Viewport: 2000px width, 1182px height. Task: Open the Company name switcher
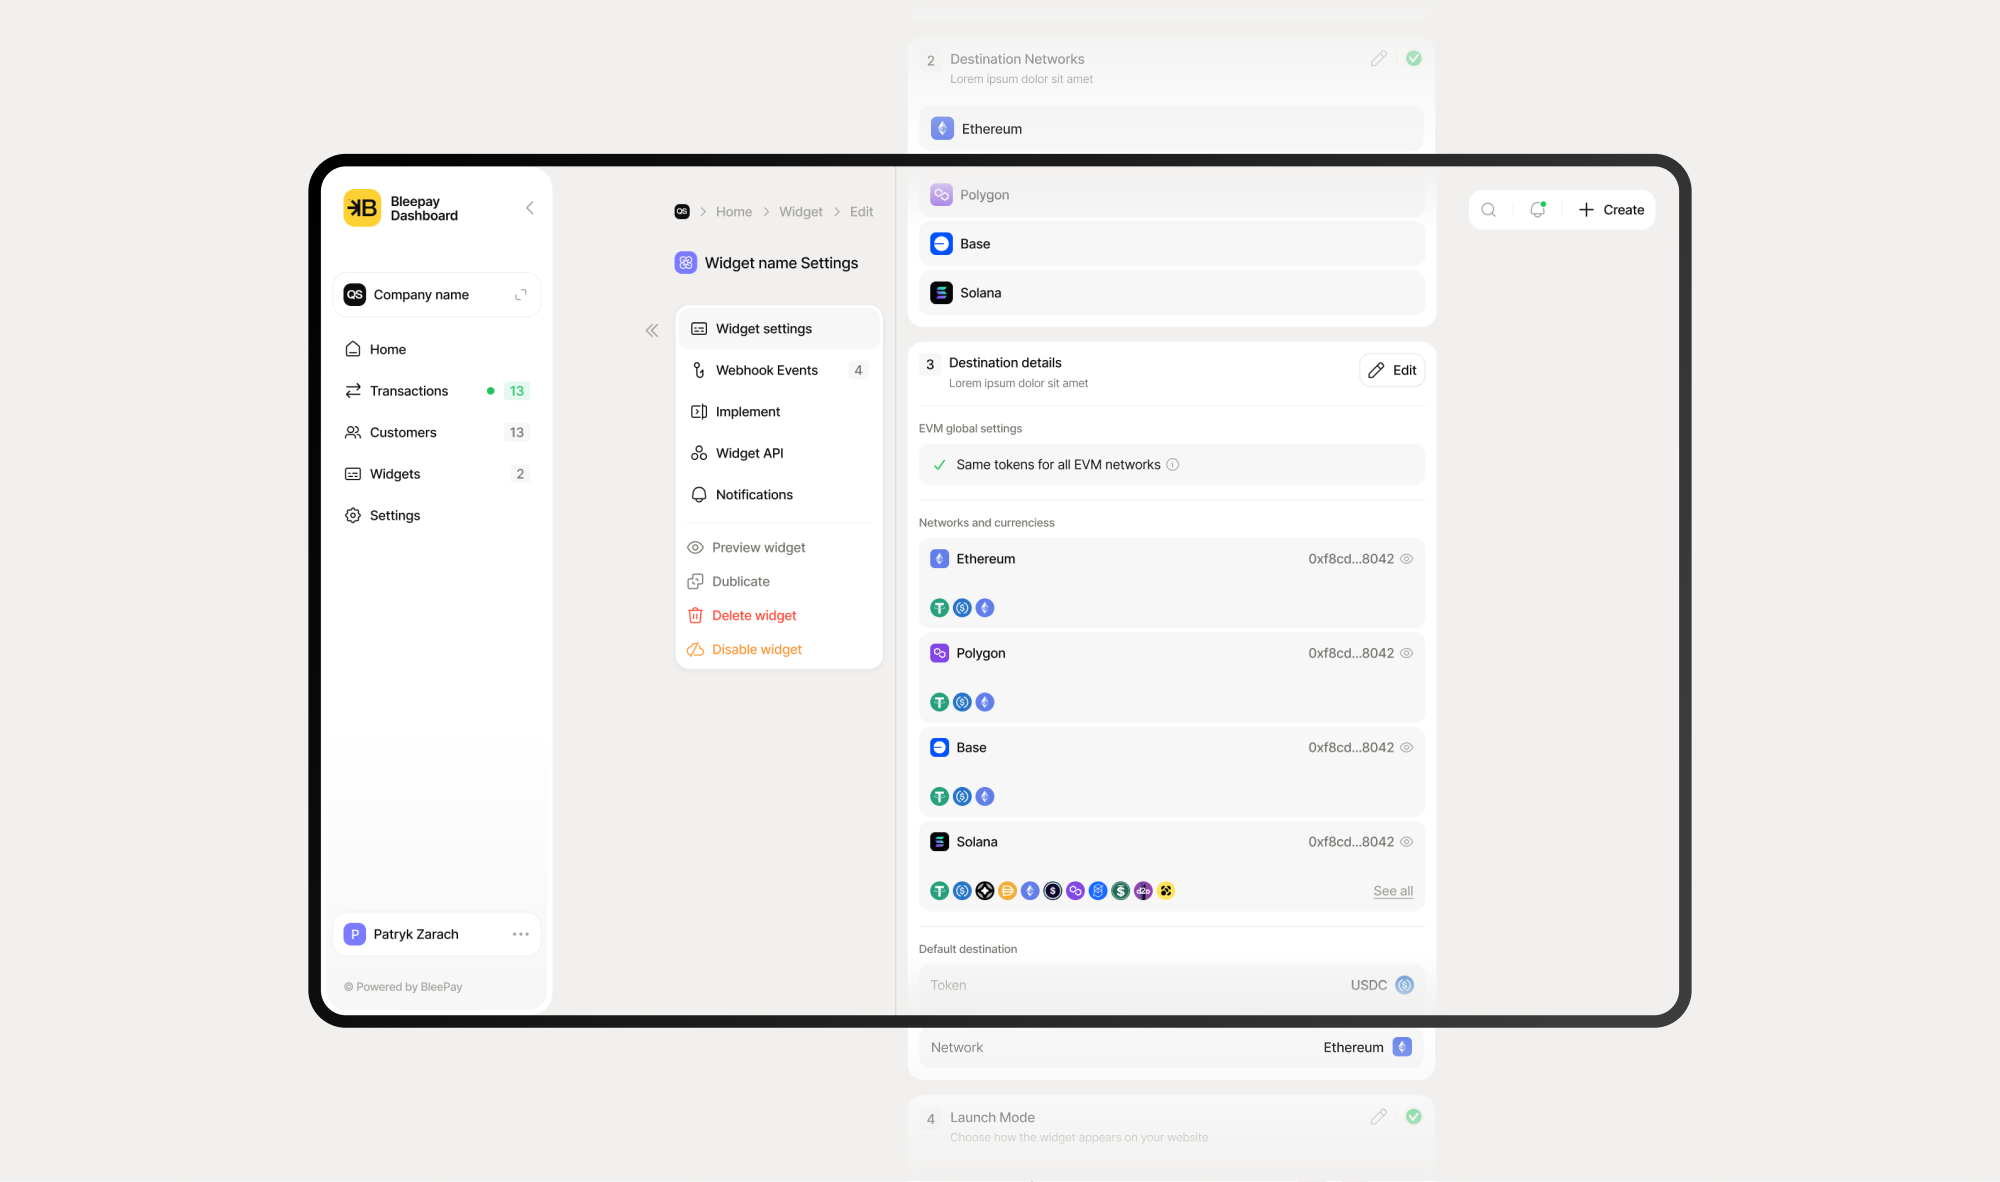(x=437, y=294)
